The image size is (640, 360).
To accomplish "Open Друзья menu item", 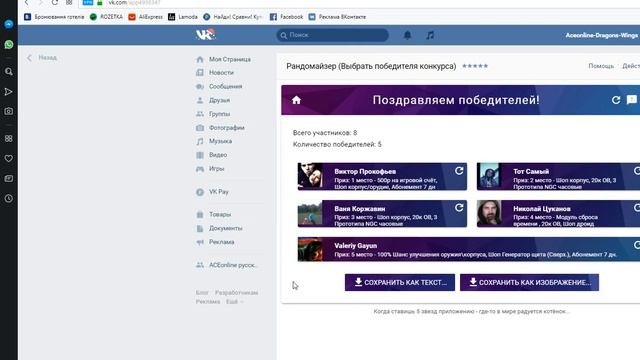I will click(213, 100).
